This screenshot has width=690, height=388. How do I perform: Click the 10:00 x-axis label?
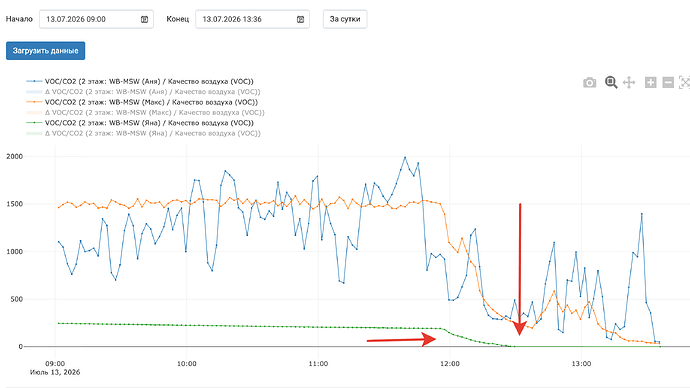click(x=187, y=364)
